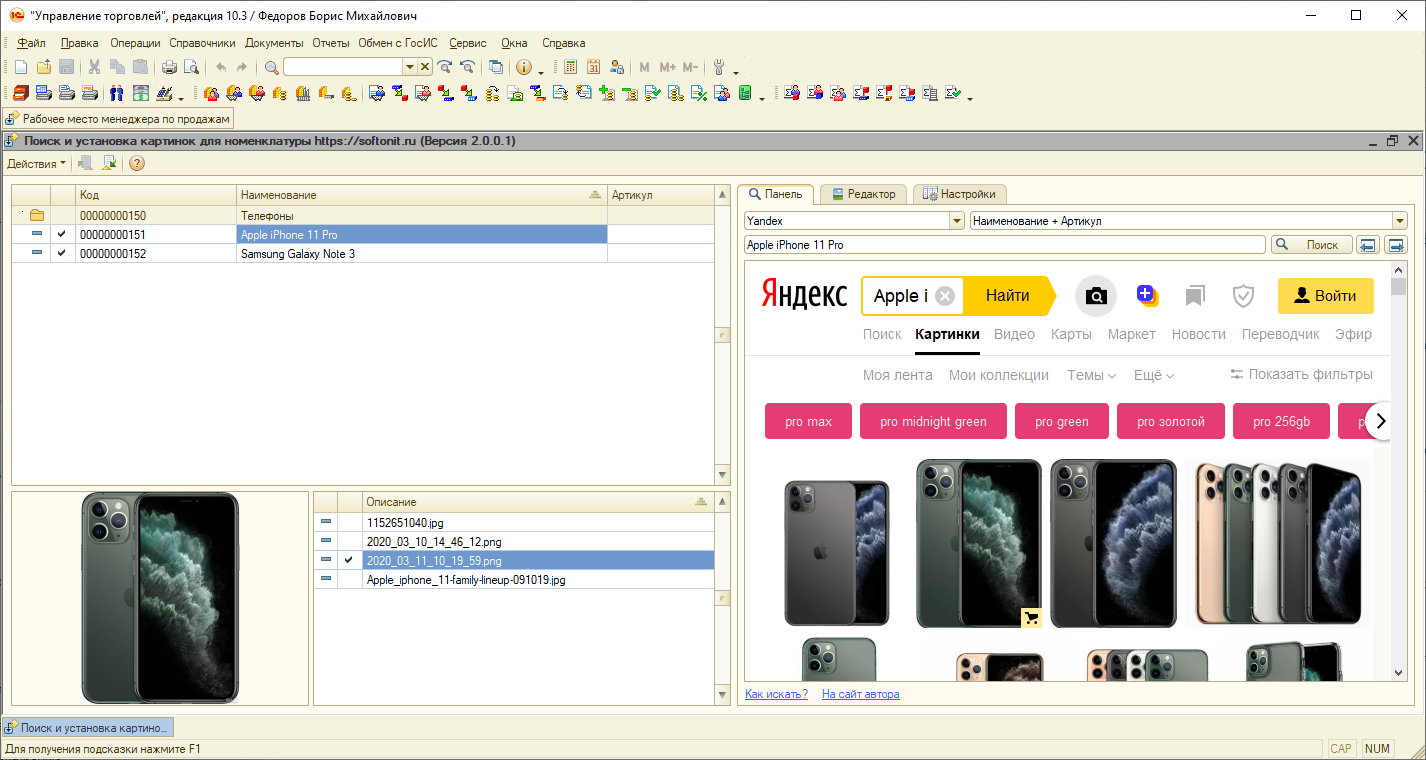Toggle checkmark for 2020_03_11_10_19_59.png
The width and height of the screenshot is (1426, 760).
[349, 560]
